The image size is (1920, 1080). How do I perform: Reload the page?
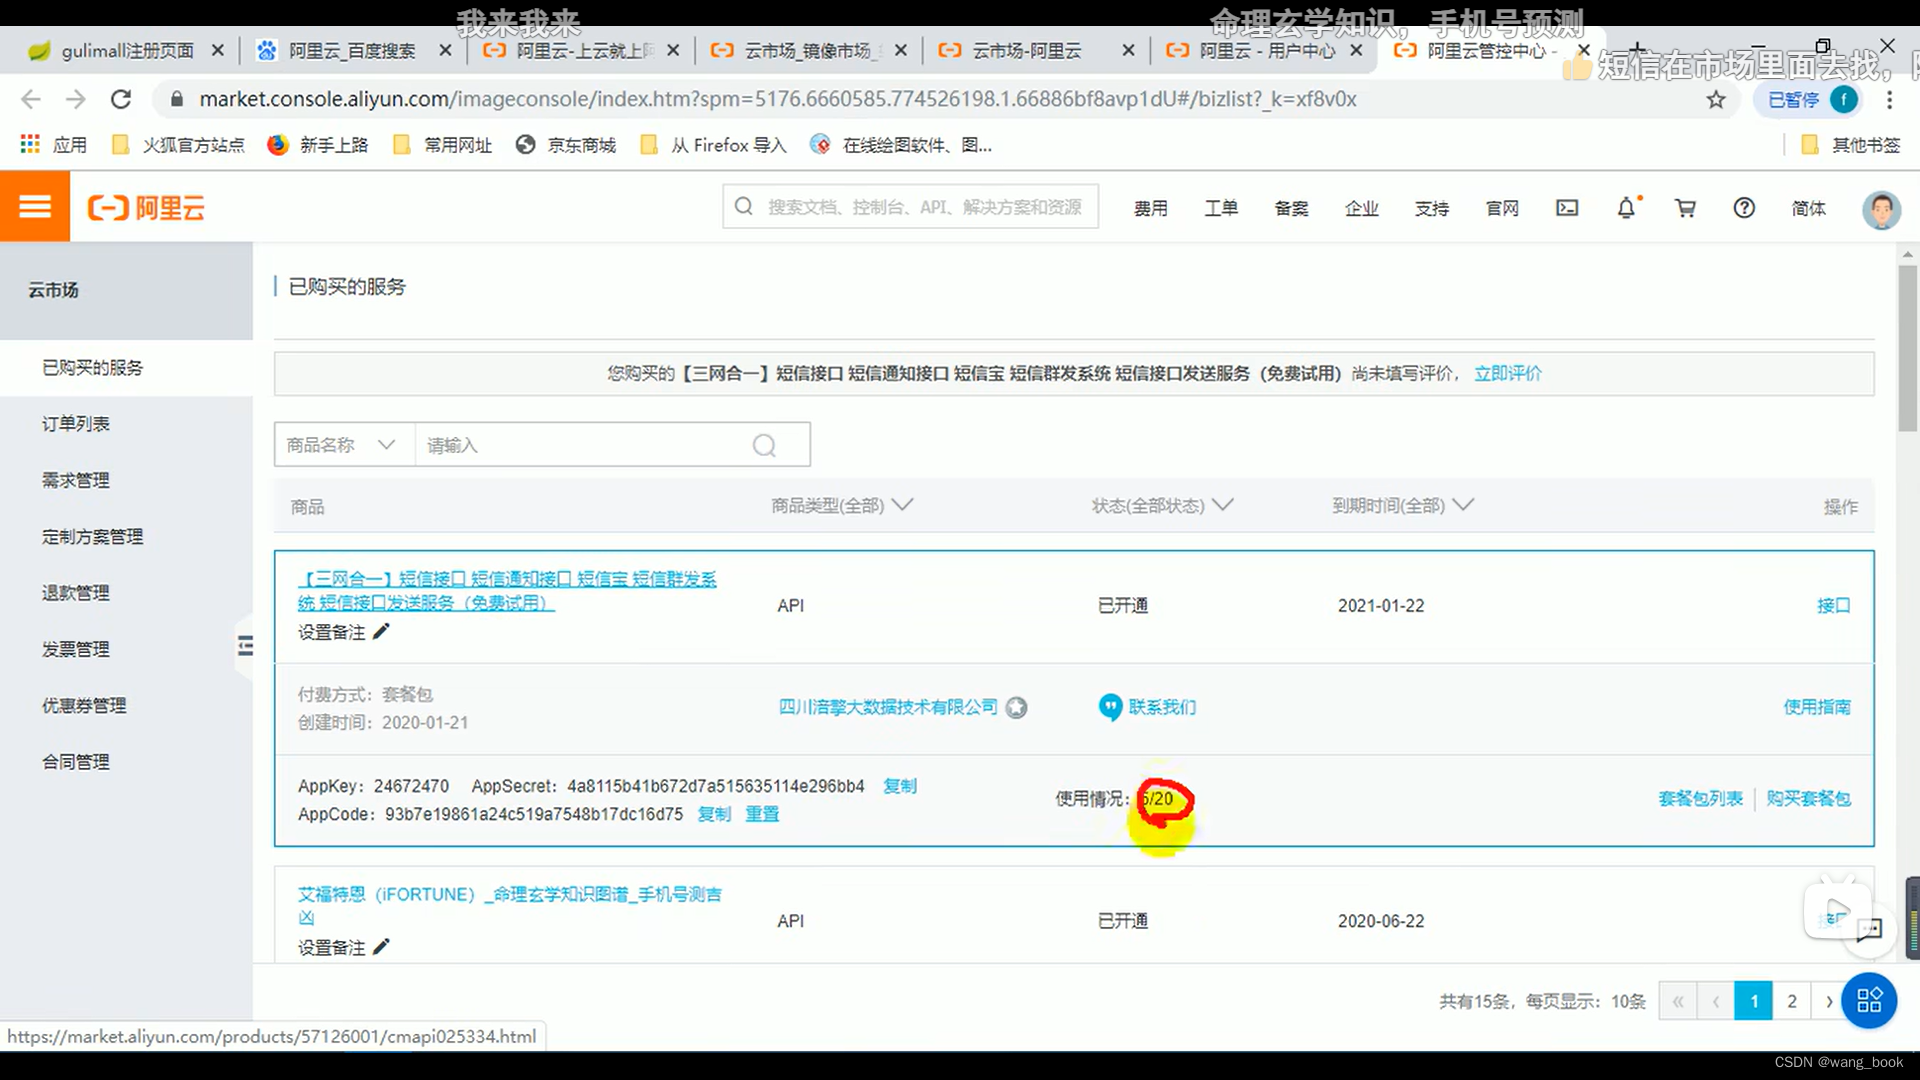click(121, 99)
